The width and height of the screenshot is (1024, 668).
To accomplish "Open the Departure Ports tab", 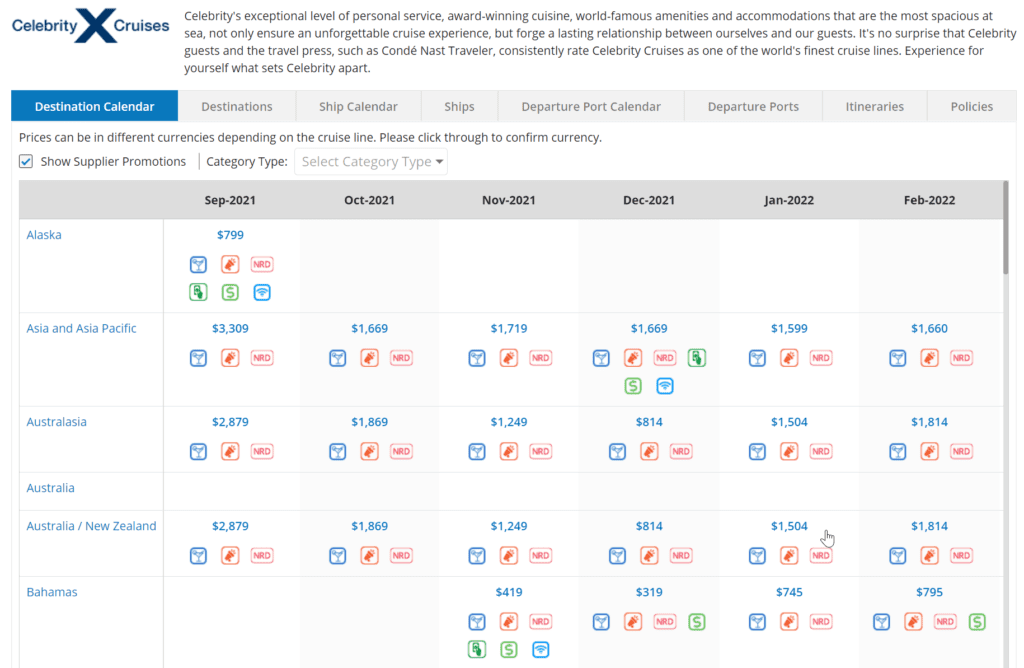I will click(x=753, y=106).
